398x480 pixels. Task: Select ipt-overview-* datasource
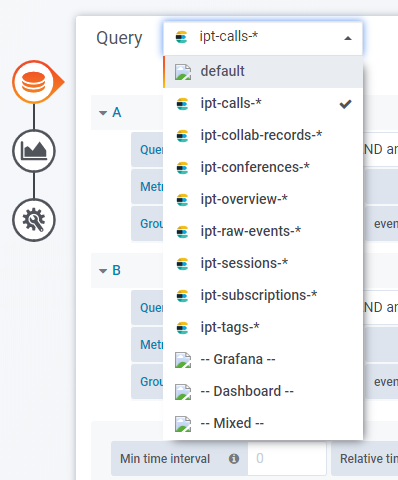pyautogui.click(x=264, y=200)
